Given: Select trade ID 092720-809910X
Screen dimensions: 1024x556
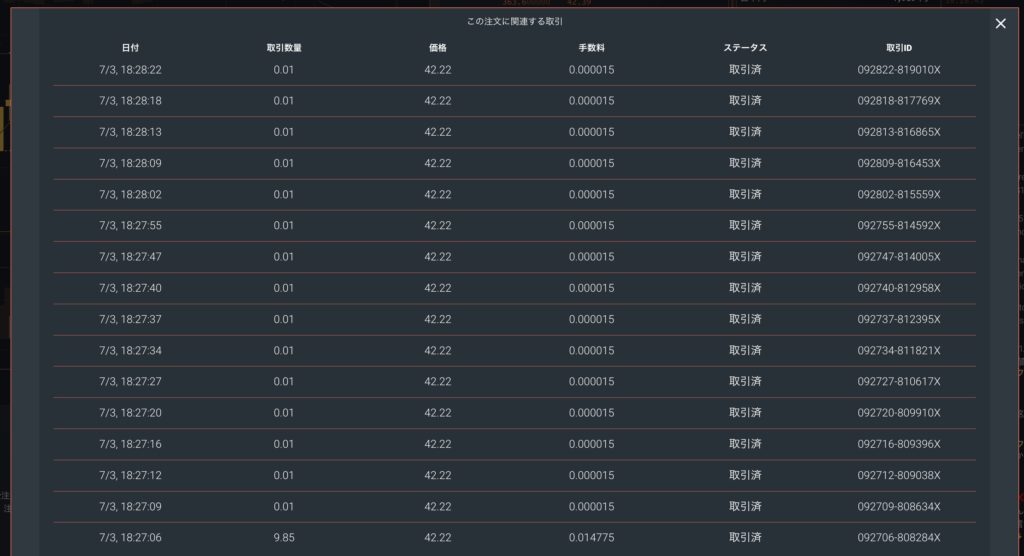Looking at the screenshot, I should 899,413.
